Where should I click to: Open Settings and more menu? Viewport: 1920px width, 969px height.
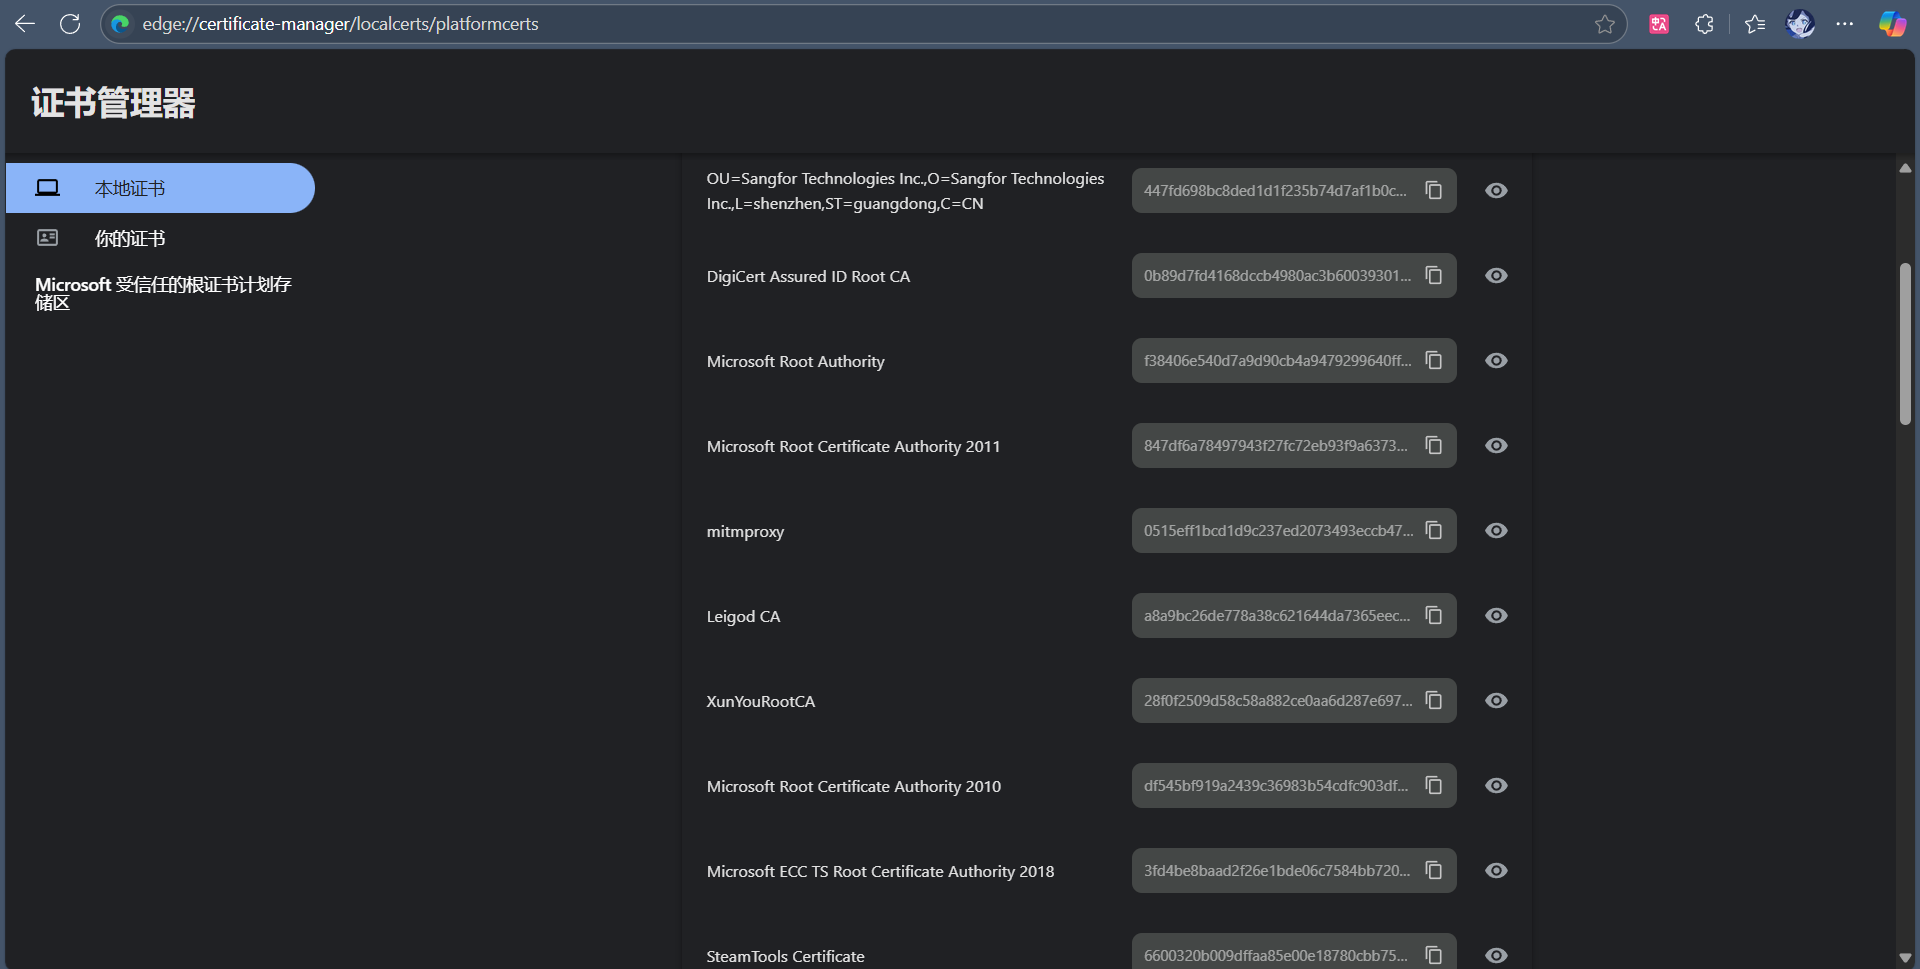1845,24
